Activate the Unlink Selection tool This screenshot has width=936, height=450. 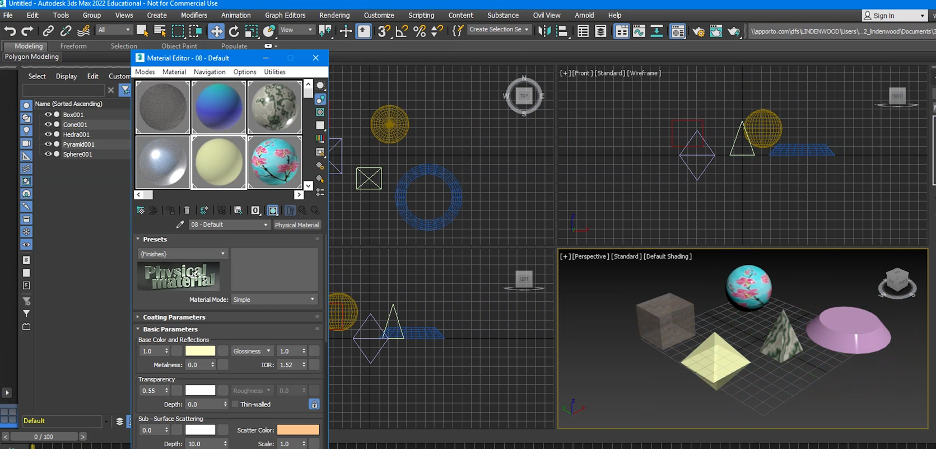tap(66, 30)
